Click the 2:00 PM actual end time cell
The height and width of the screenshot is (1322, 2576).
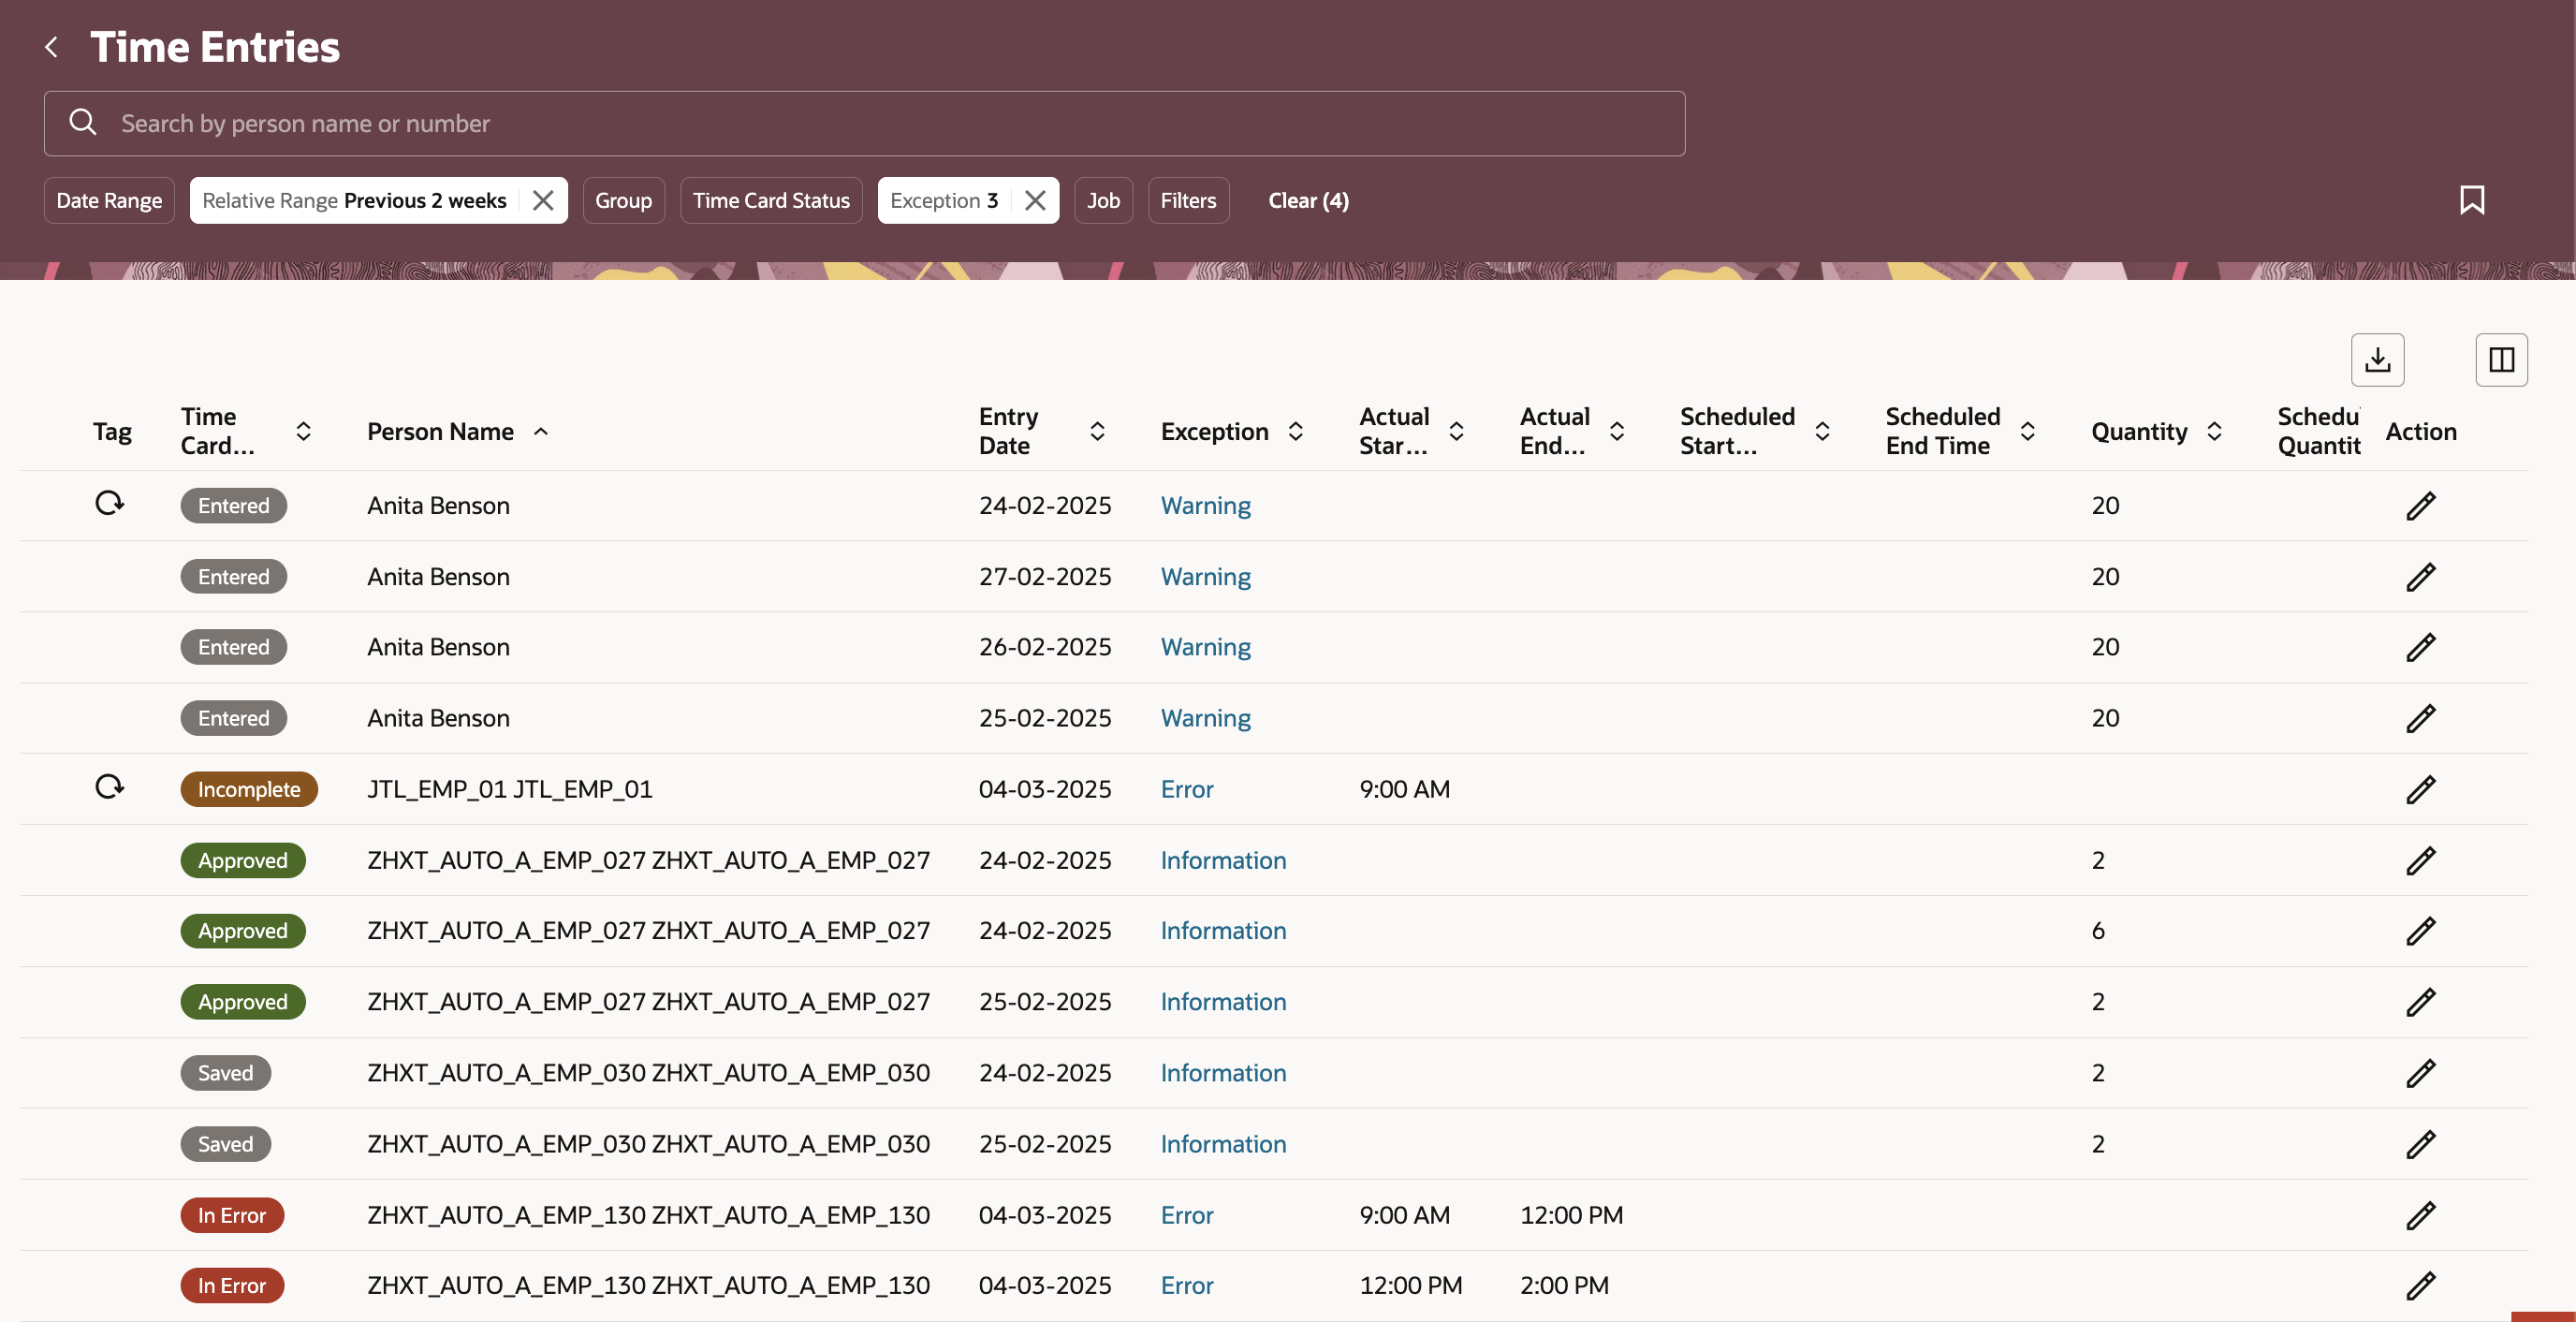coord(1564,1285)
